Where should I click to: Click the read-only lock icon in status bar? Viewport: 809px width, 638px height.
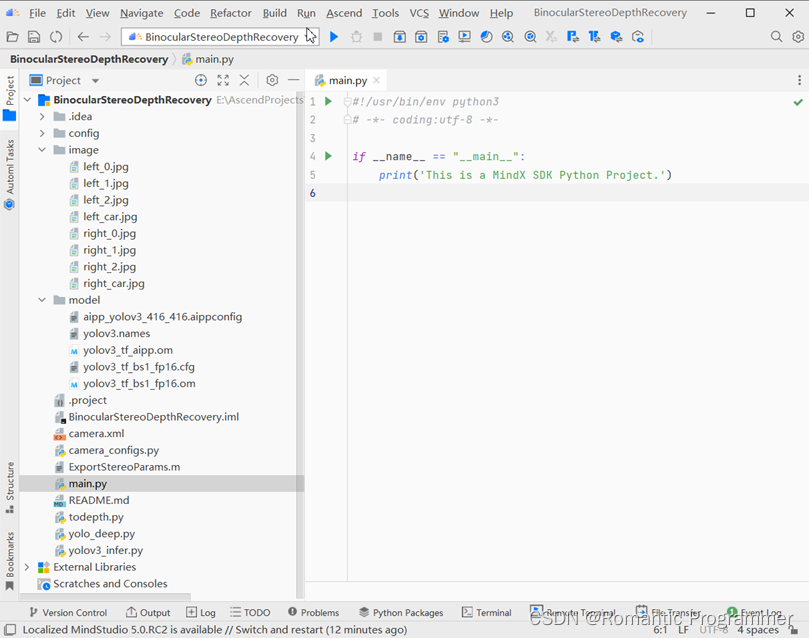pos(794,630)
